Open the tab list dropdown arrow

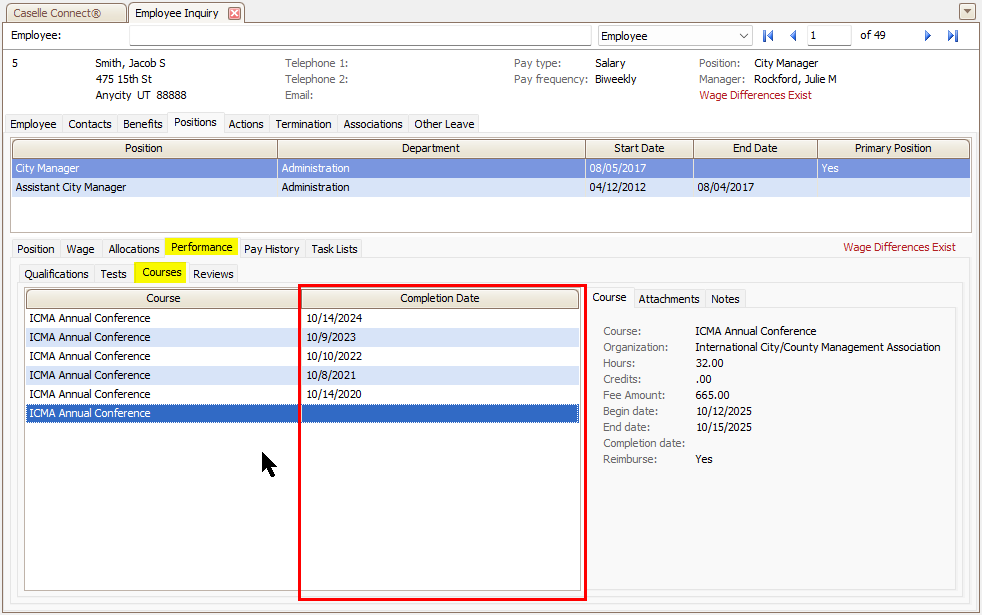(x=967, y=12)
